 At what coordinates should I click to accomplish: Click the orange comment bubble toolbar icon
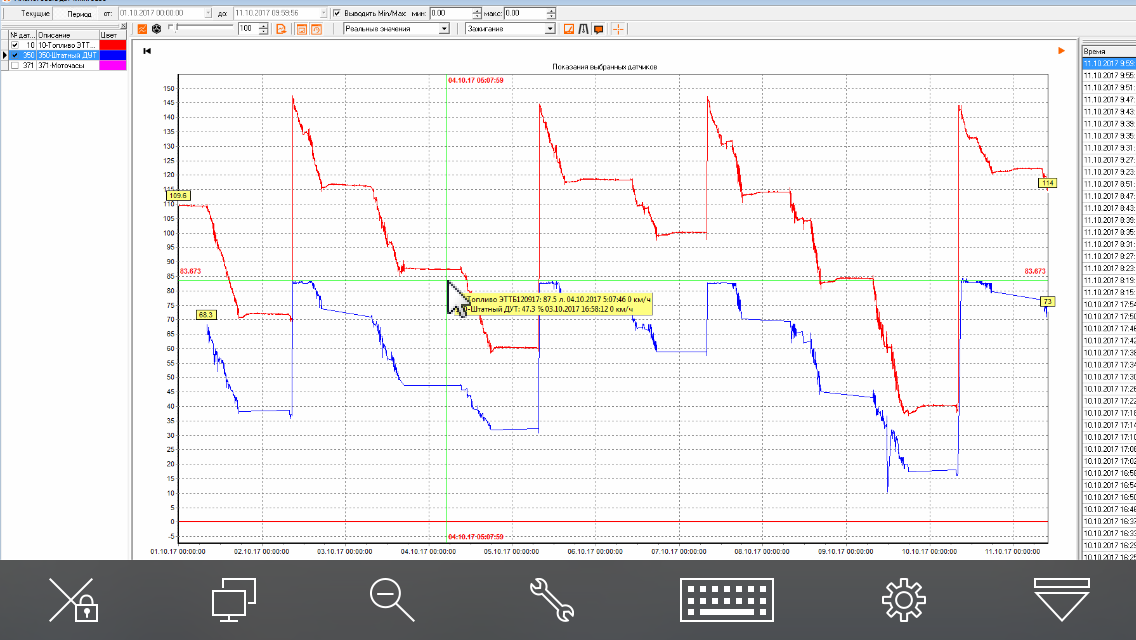click(598, 29)
